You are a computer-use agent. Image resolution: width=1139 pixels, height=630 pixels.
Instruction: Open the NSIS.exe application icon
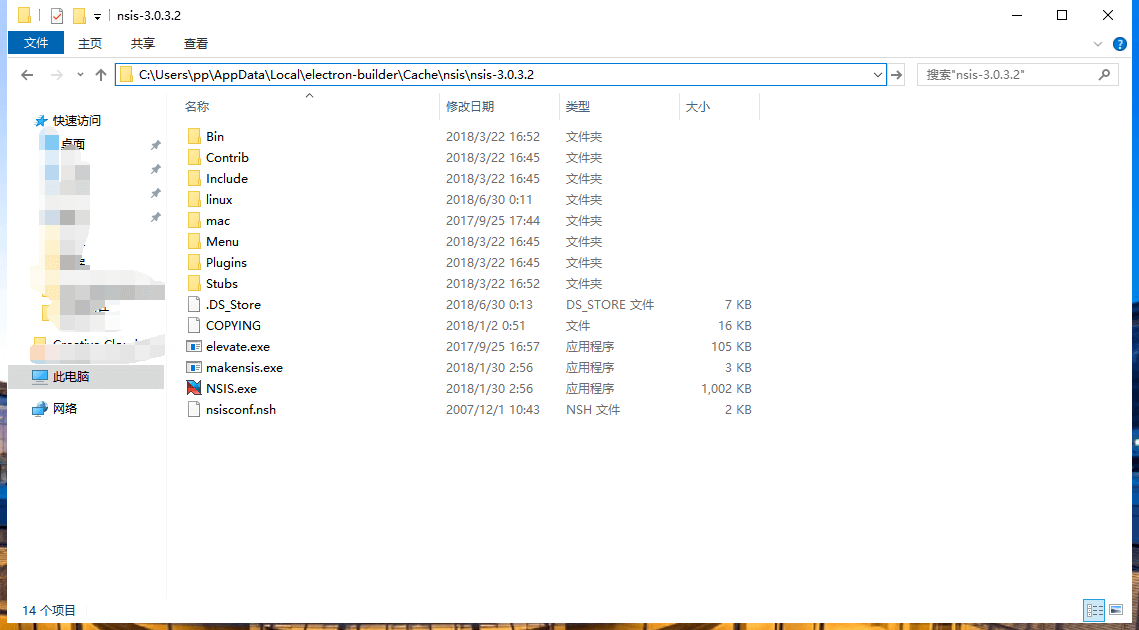point(194,388)
